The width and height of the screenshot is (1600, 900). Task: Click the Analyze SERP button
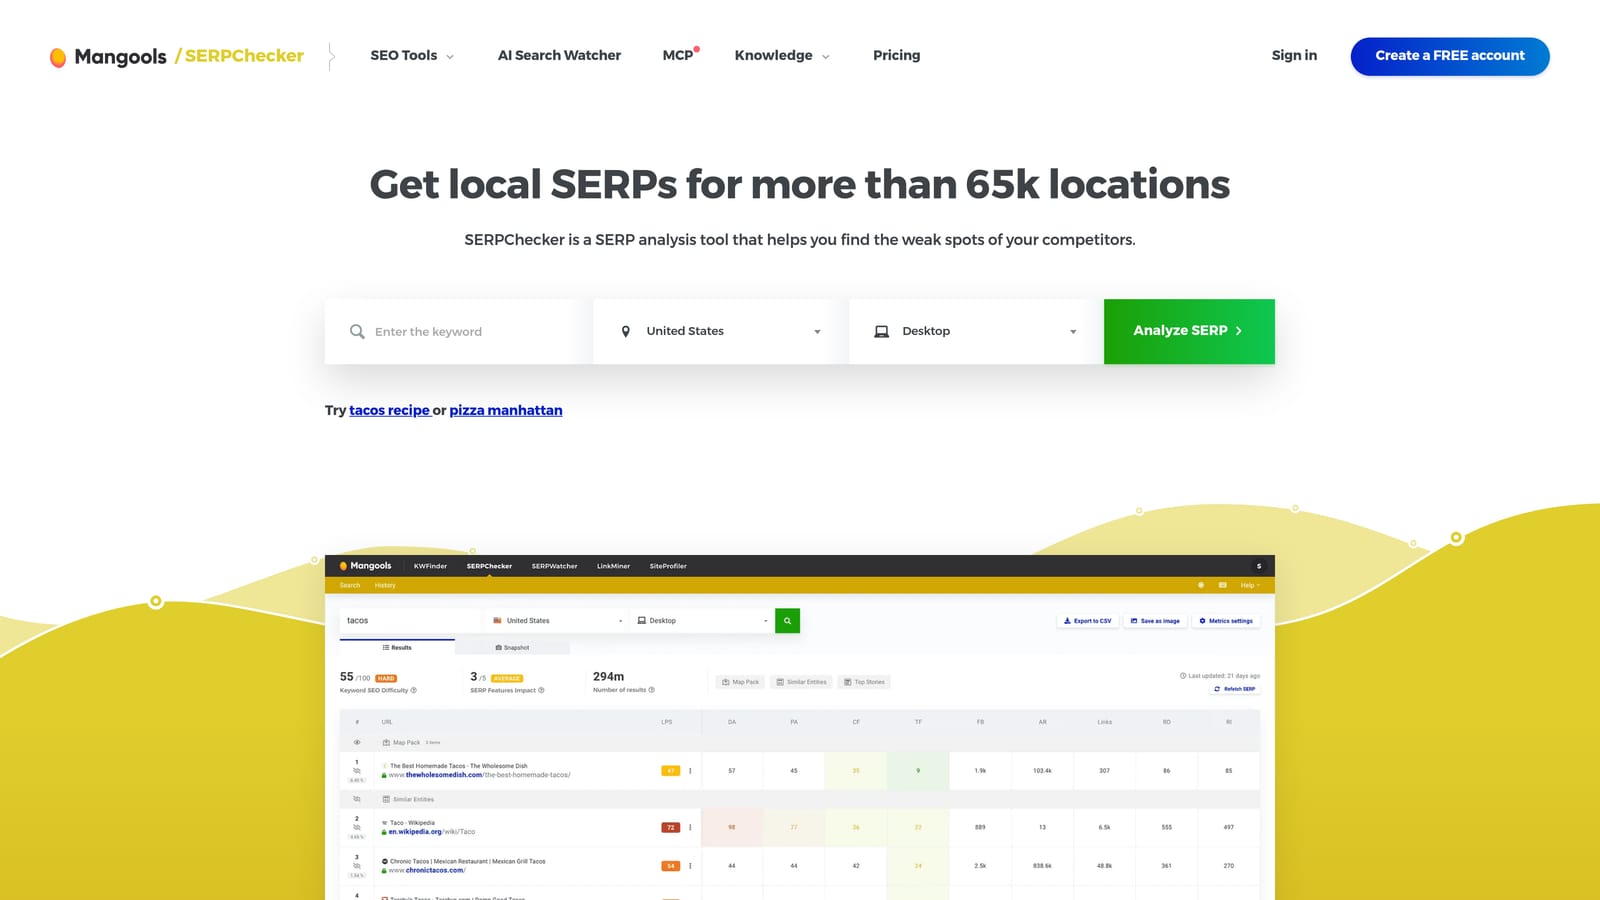click(x=1189, y=331)
